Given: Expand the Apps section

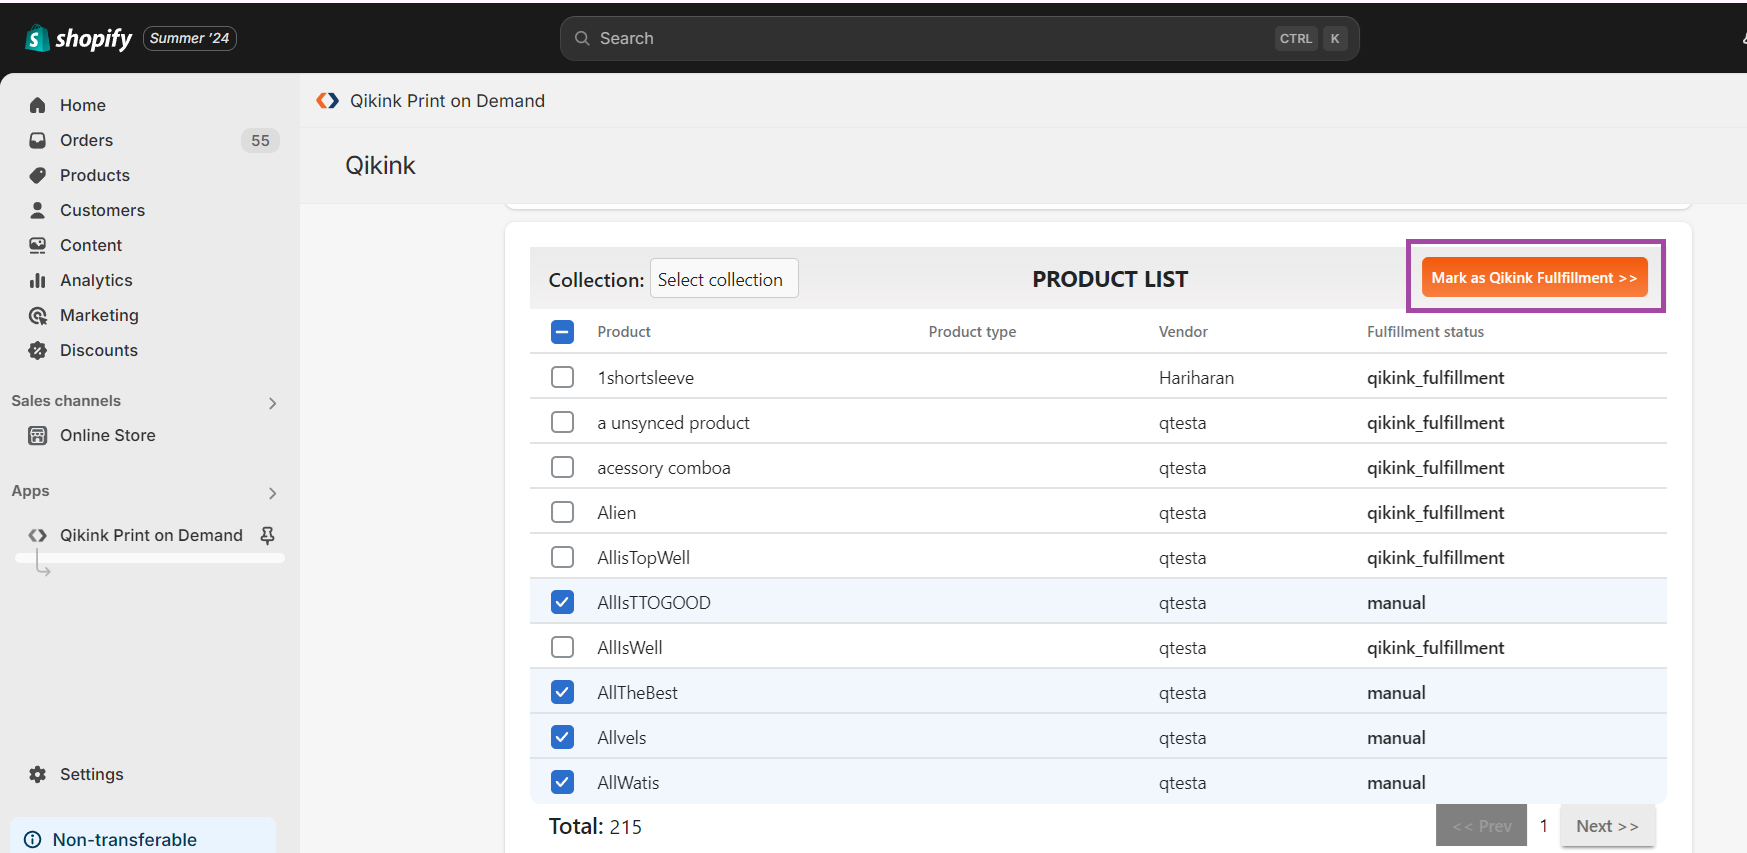Looking at the screenshot, I should [272, 493].
